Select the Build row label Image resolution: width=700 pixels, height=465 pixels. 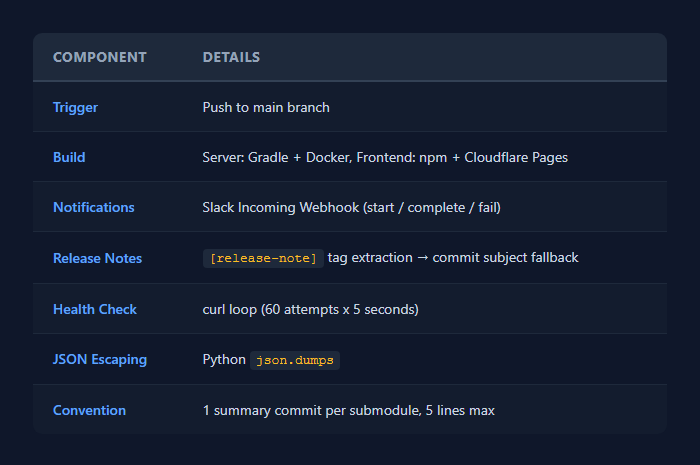tap(69, 157)
